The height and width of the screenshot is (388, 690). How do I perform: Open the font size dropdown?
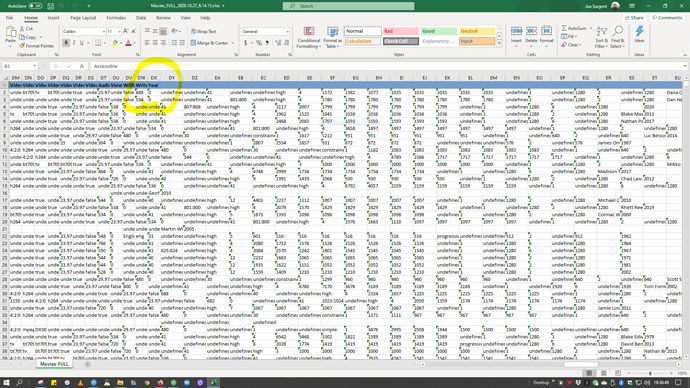point(119,32)
